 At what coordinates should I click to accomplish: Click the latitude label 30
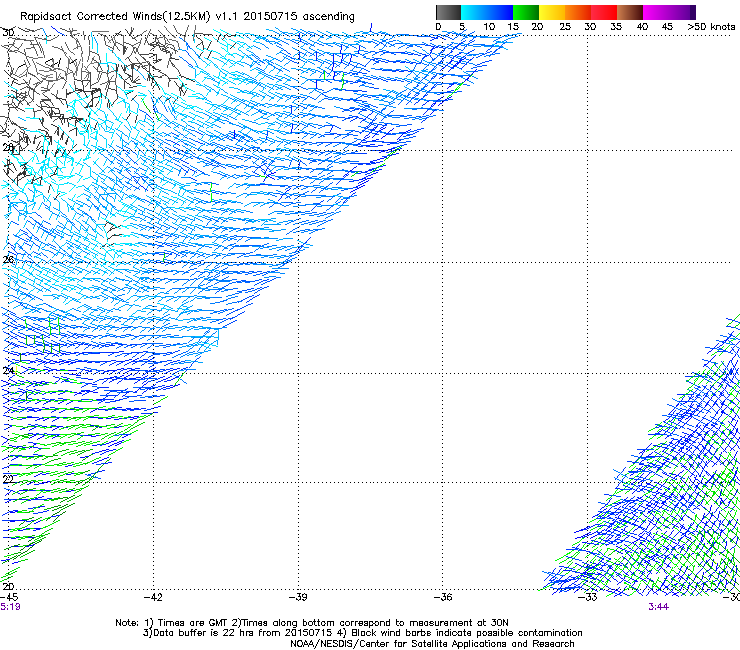click(x=8, y=33)
